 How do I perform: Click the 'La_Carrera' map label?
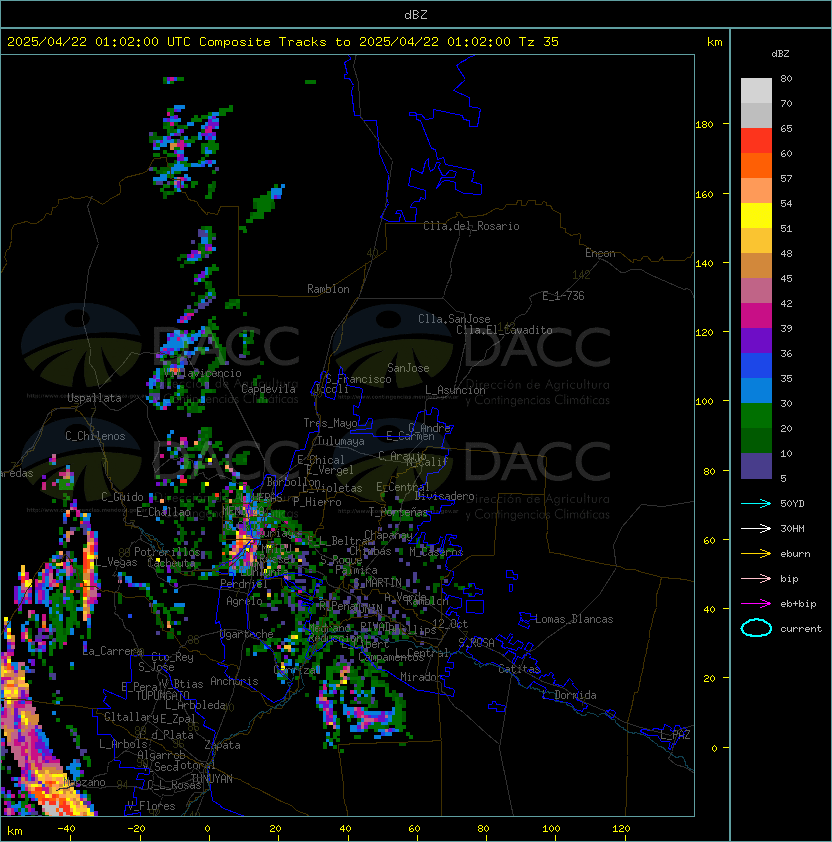(113, 651)
